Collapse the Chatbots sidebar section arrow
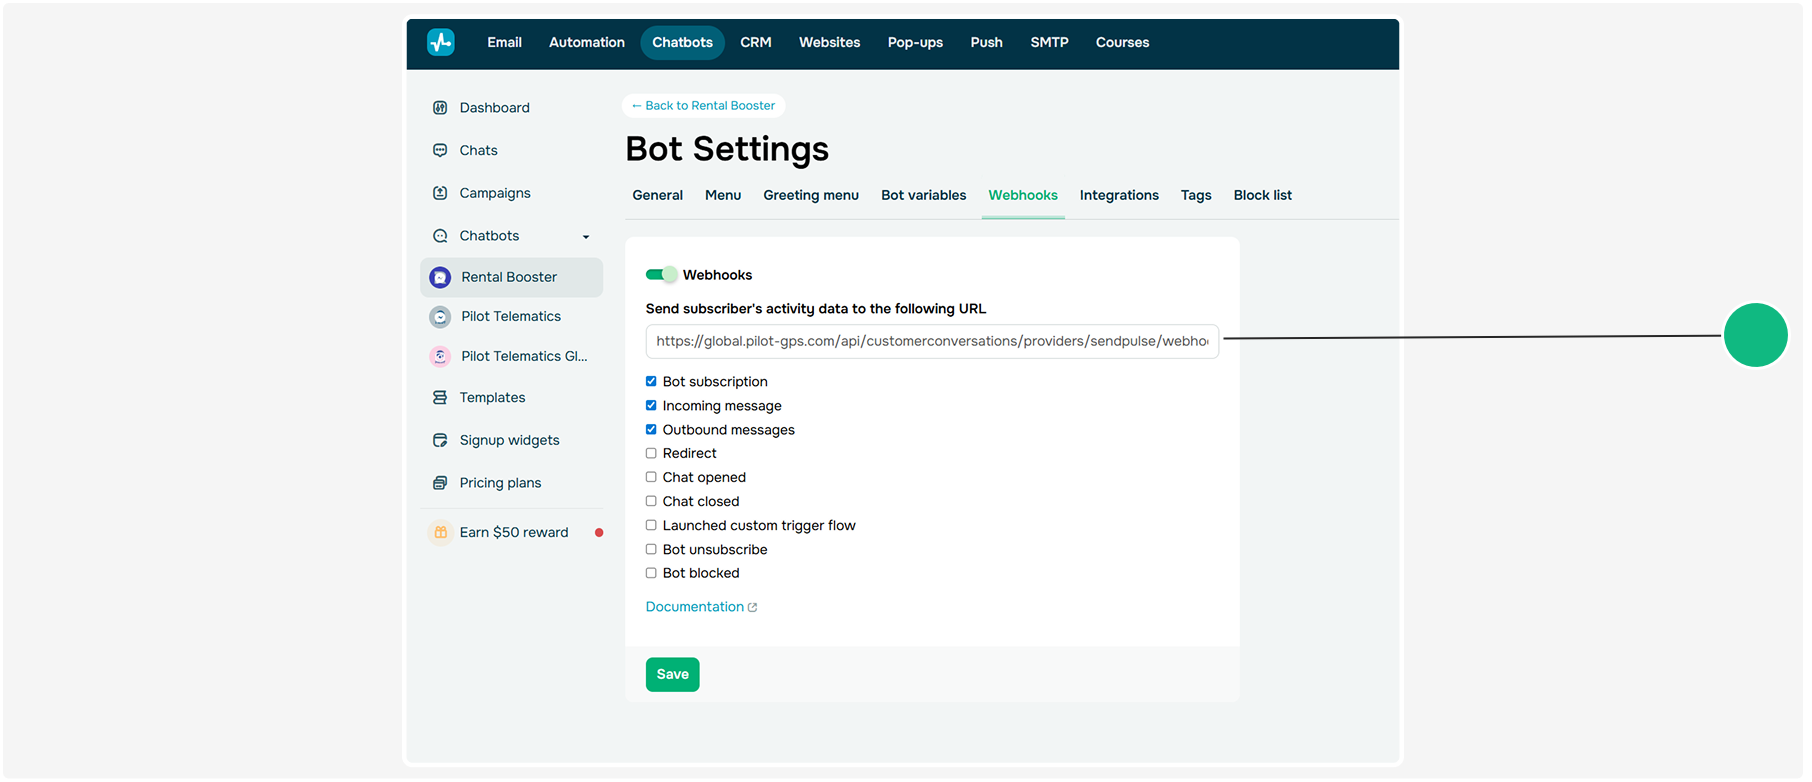 click(586, 237)
